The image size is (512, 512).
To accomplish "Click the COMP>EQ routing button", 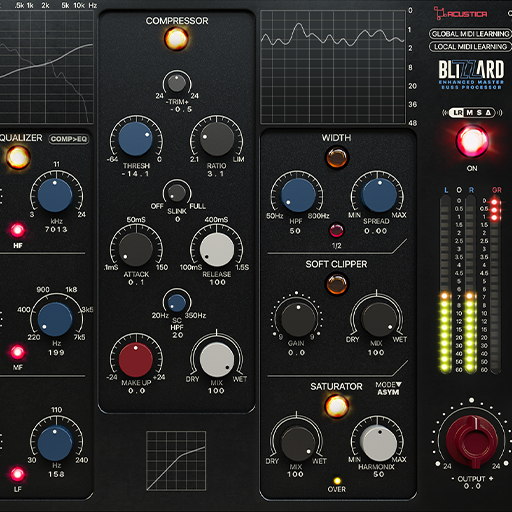I will (69, 139).
